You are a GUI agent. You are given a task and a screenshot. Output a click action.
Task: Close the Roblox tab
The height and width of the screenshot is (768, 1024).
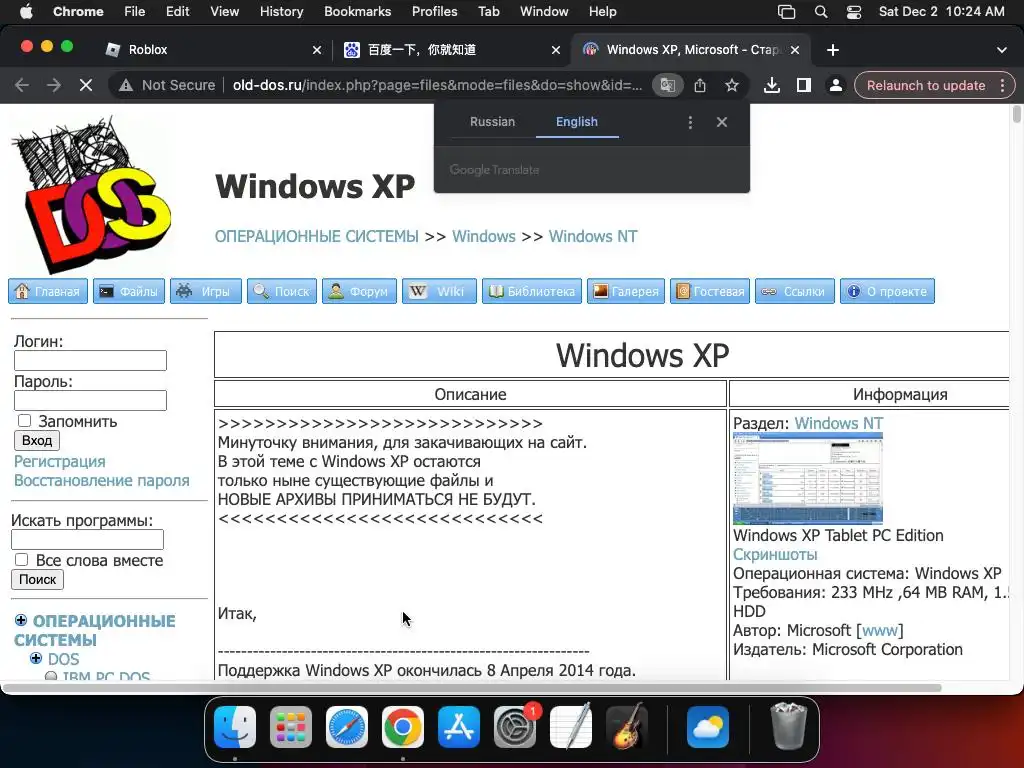click(317, 50)
